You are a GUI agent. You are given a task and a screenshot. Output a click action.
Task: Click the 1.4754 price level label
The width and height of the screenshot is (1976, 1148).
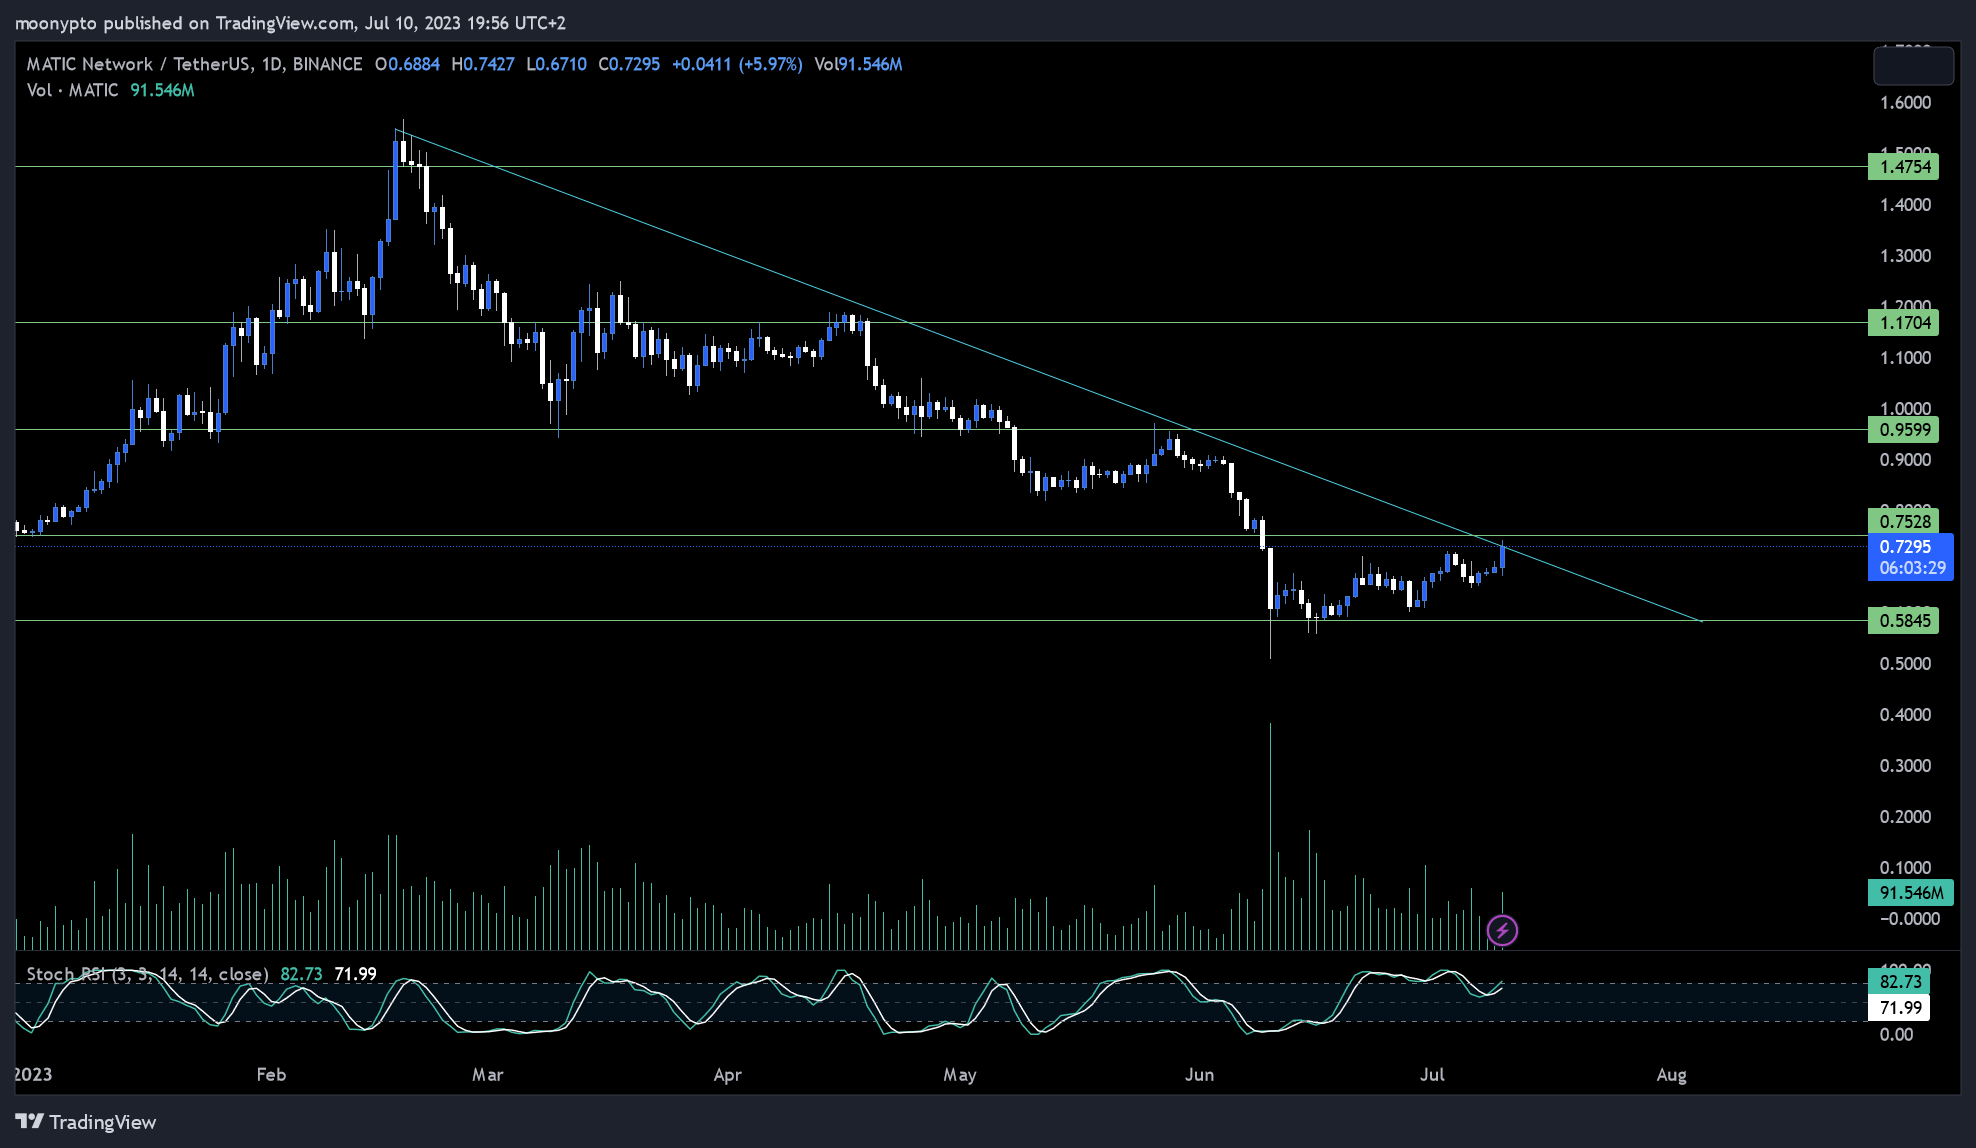coord(1903,167)
